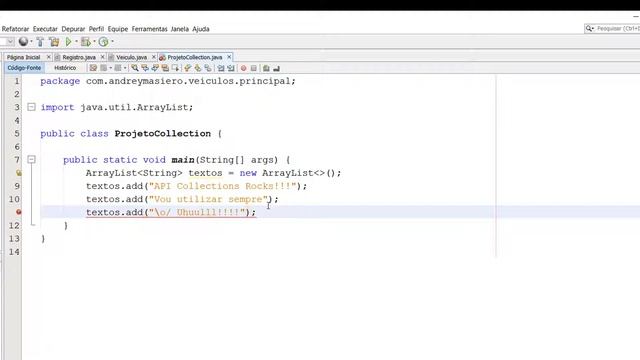
Task: Stop macro recording with gray square icon
Action: coord(253,68)
